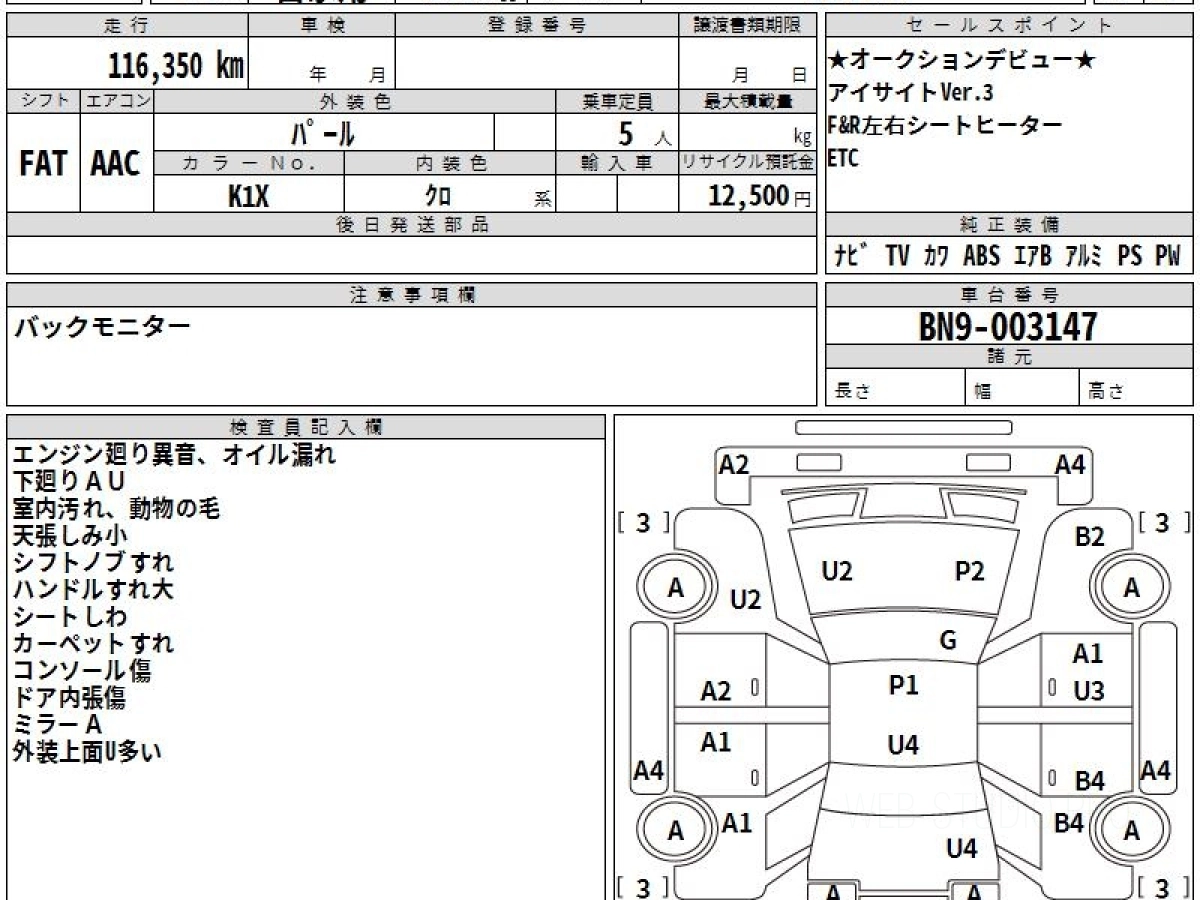Select the アイサイトVer.3 line
The height and width of the screenshot is (900, 1200).
coord(911,93)
